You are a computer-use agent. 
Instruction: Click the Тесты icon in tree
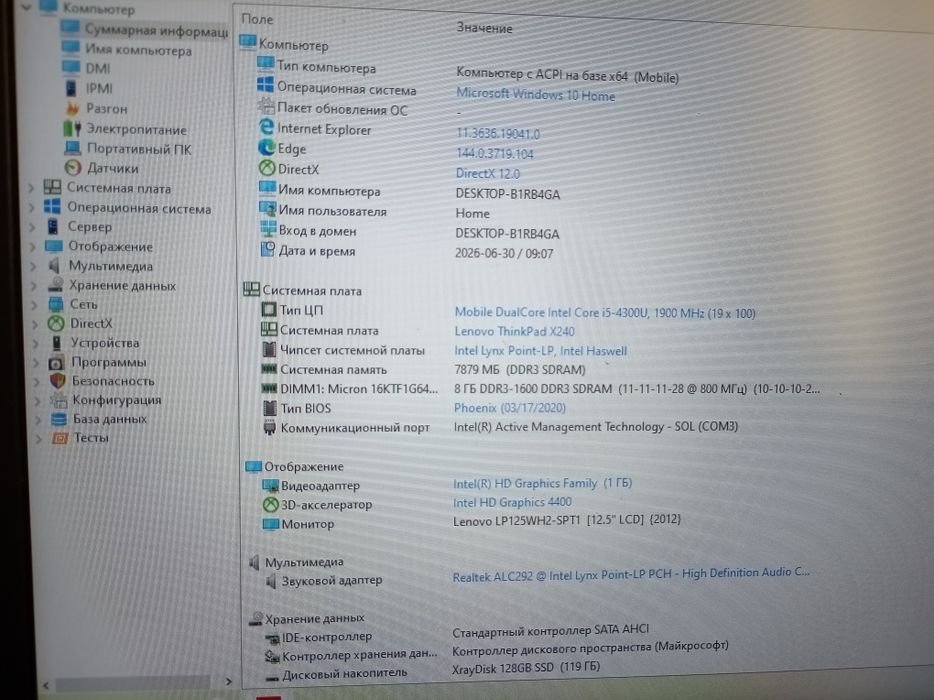pos(60,438)
